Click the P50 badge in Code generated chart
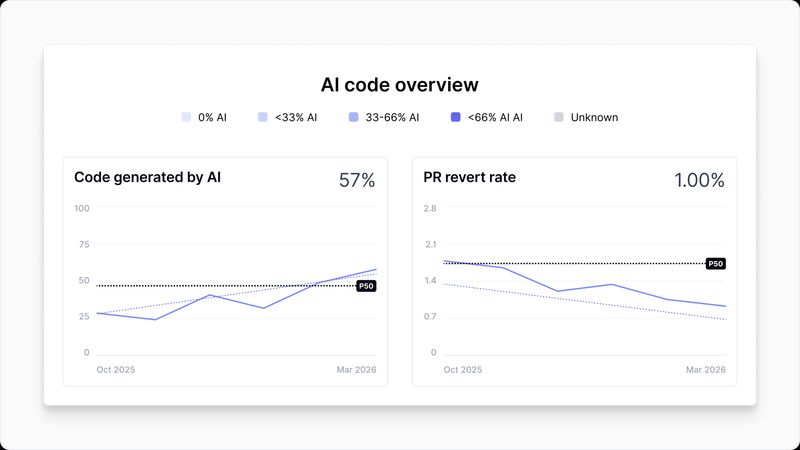 pos(366,286)
